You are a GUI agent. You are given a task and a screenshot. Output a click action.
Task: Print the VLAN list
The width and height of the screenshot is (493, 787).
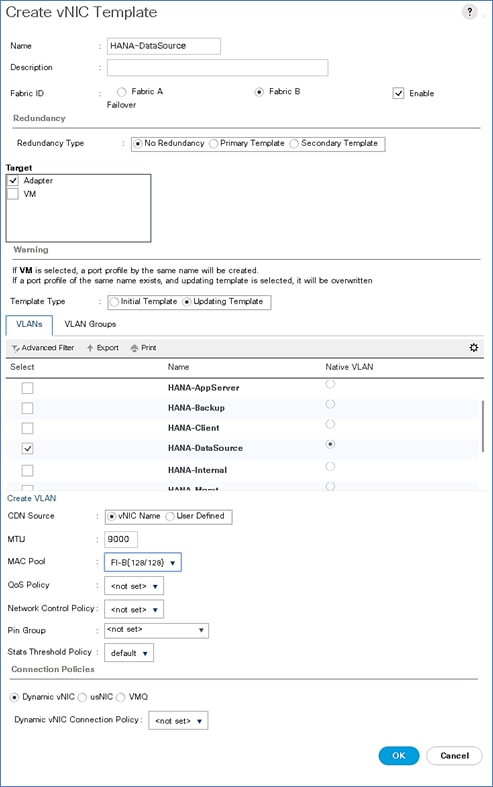tap(144, 348)
